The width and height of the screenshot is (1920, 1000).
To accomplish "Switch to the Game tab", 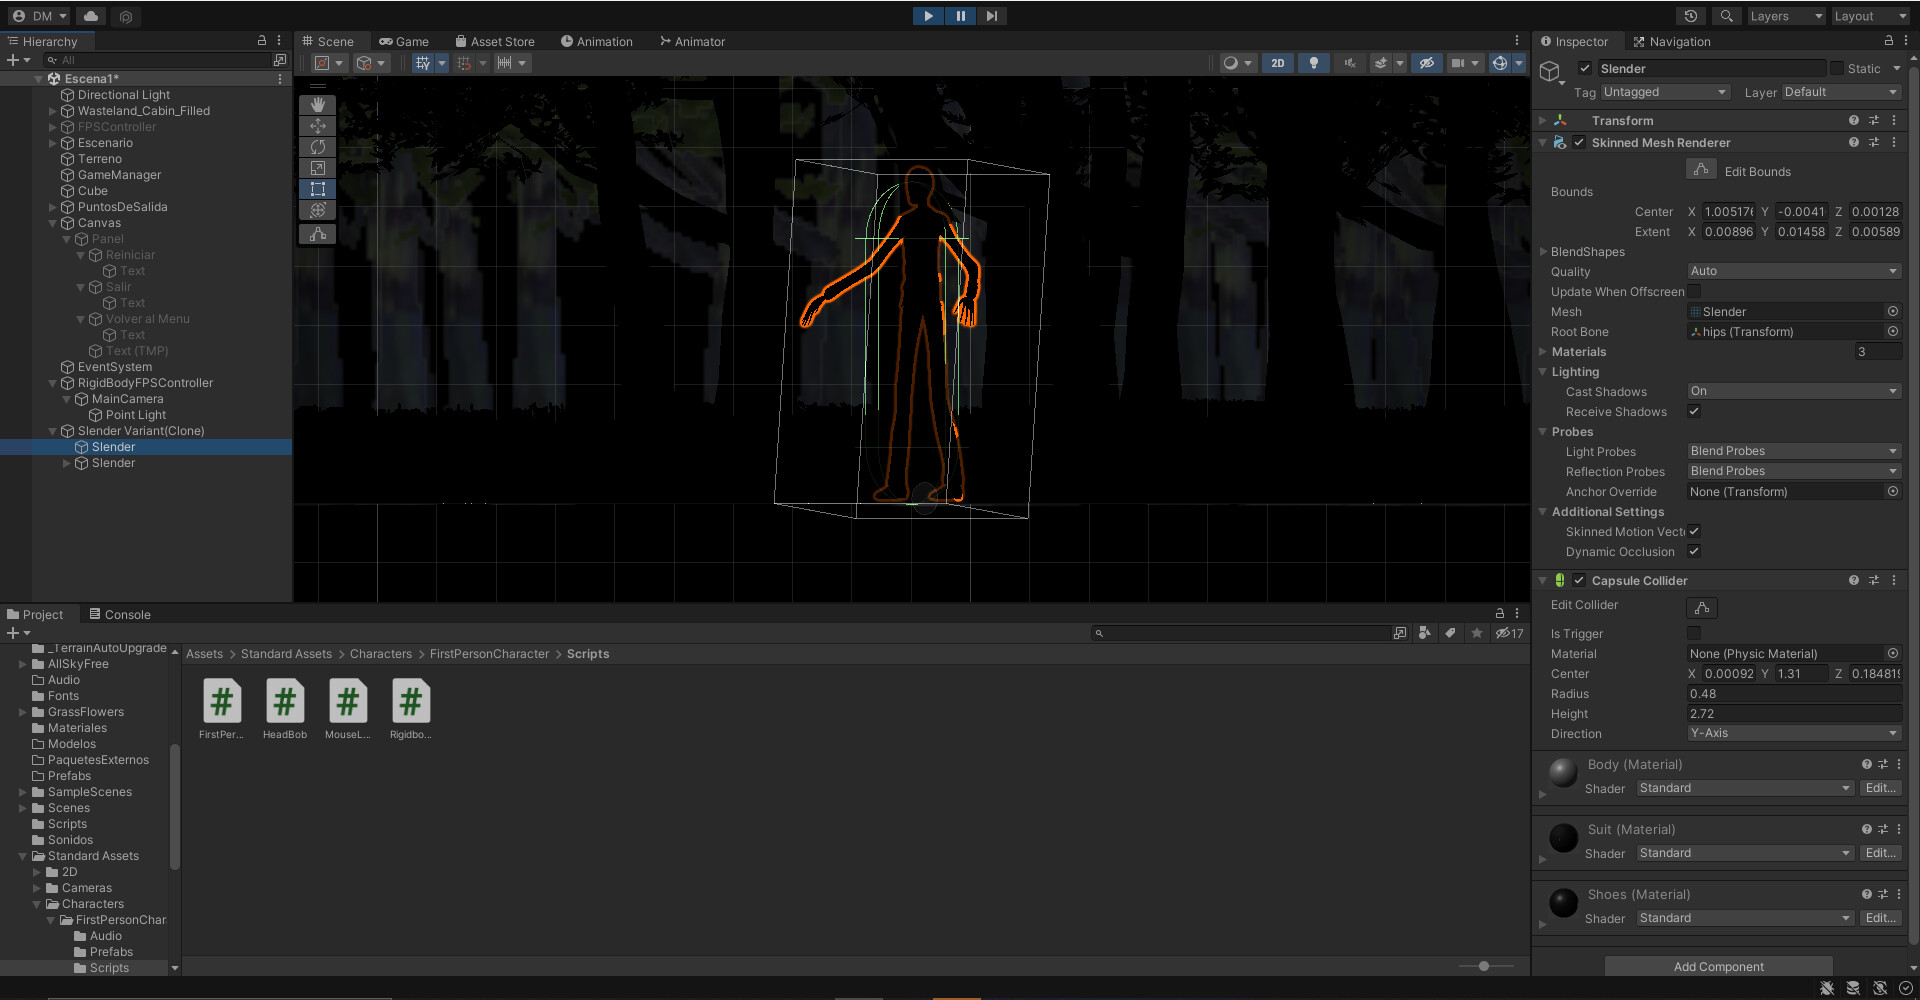I will click(404, 41).
